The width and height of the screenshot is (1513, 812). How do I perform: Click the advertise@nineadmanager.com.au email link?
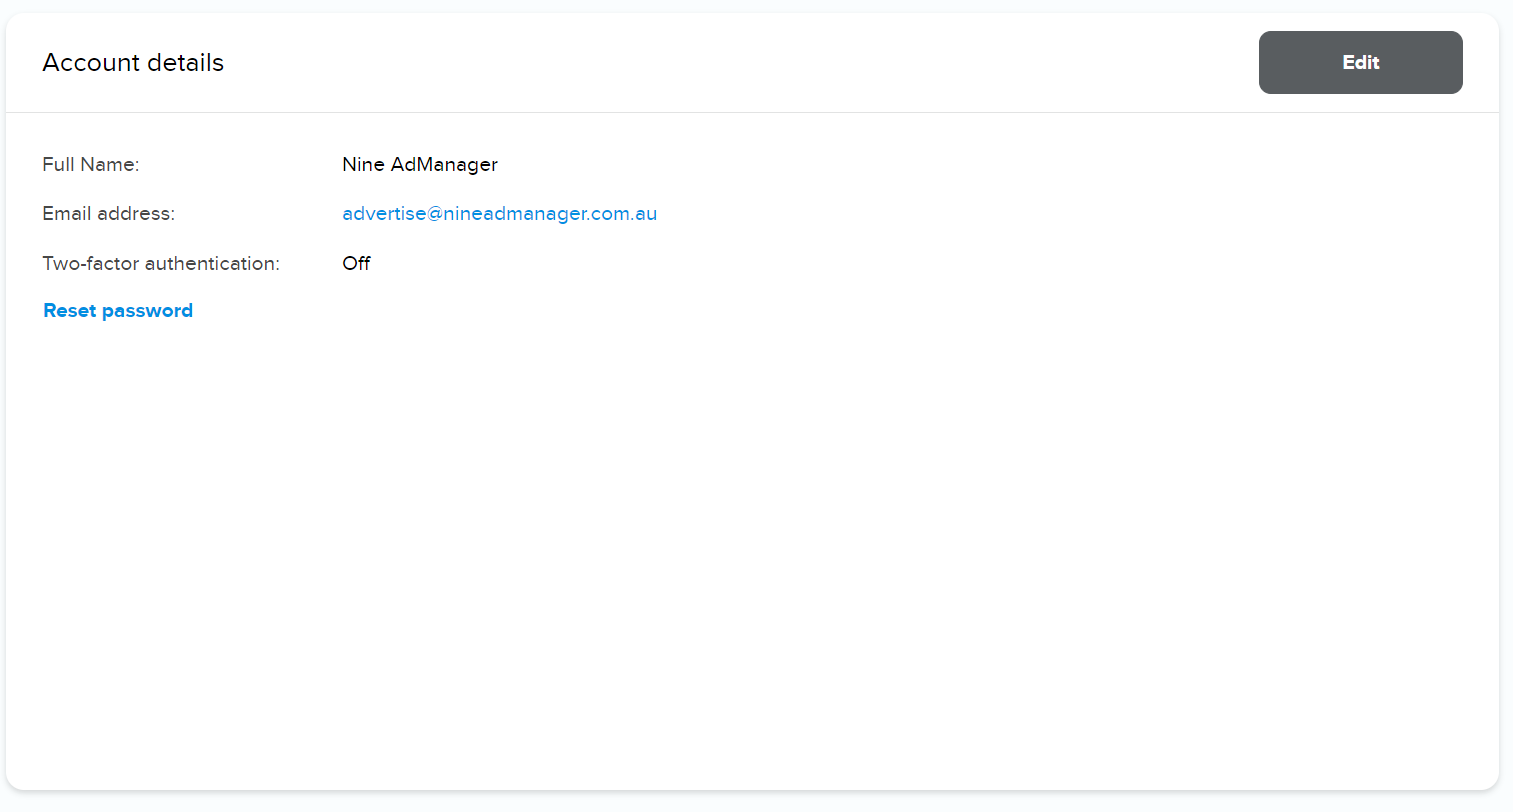[x=499, y=214]
